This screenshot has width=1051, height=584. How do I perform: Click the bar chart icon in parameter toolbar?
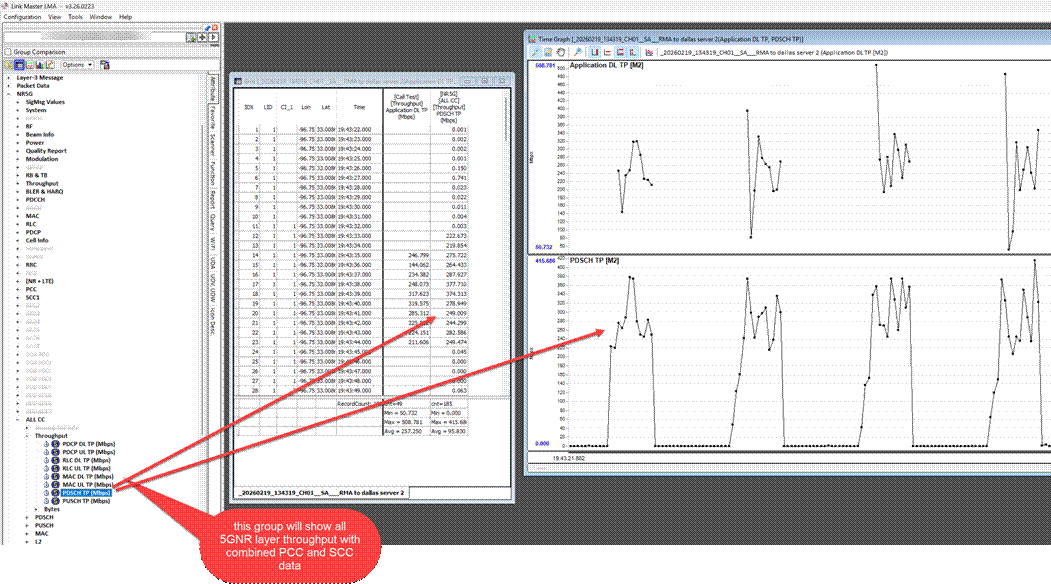(41, 64)
